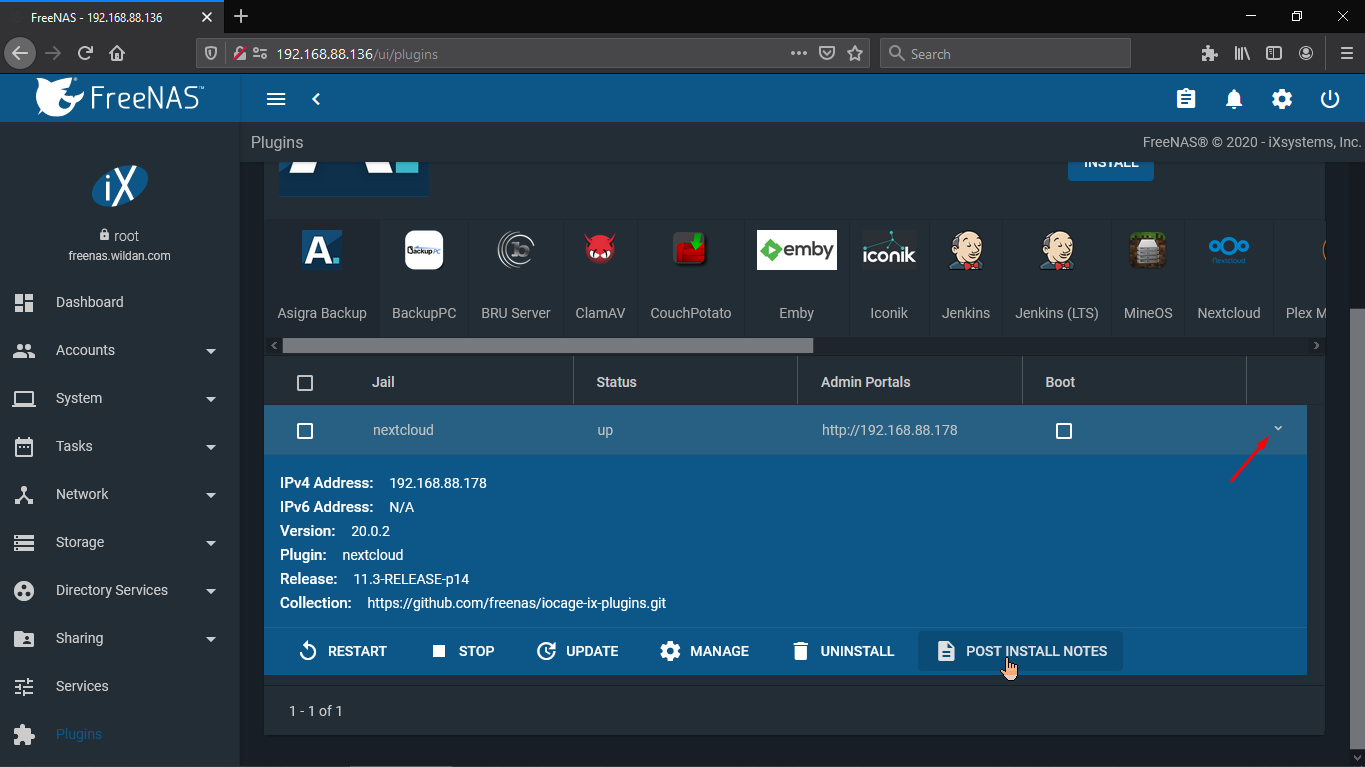1365x767 pixels.
Task: View Post Install Notes
Action: [x=1021, y=651]
